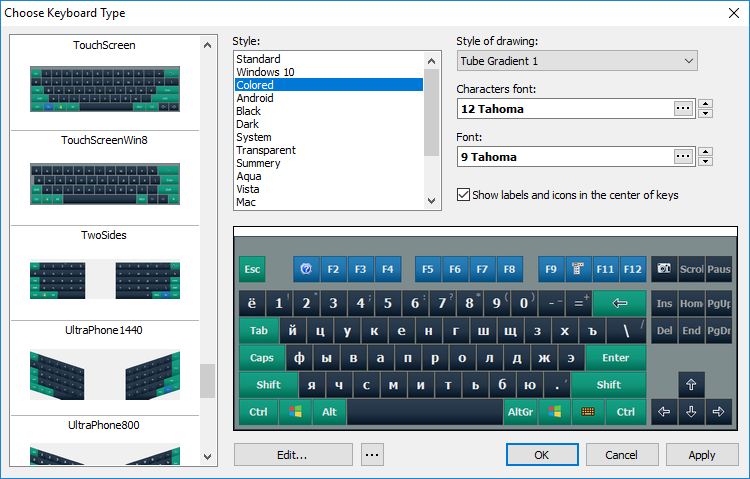Click the Edit... button

(x=293, y=455)
